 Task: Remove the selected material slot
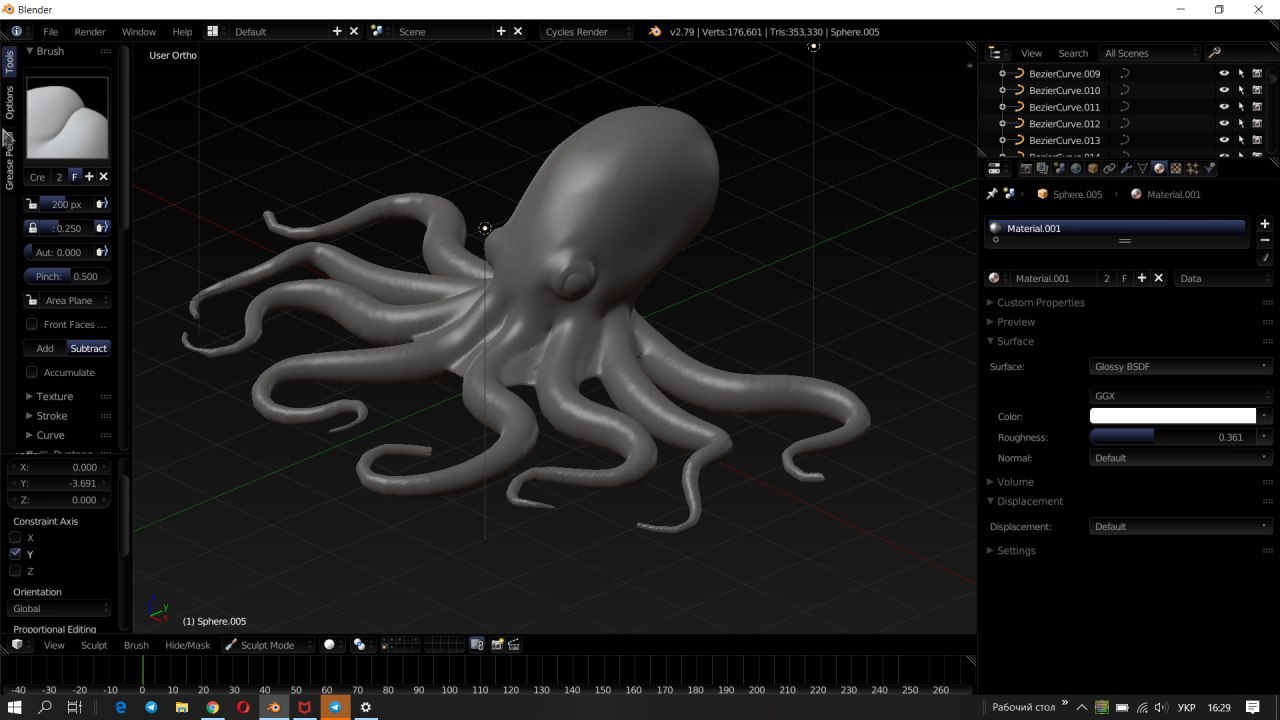pyautogui.click(x=1265, y=240)
